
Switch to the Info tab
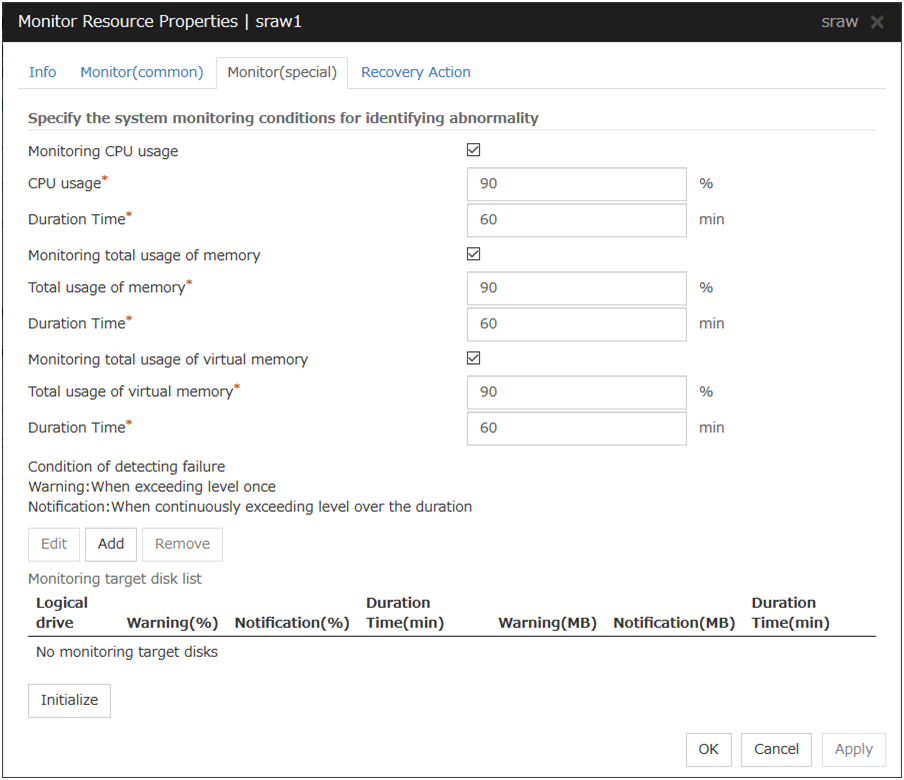coord(43,72)
